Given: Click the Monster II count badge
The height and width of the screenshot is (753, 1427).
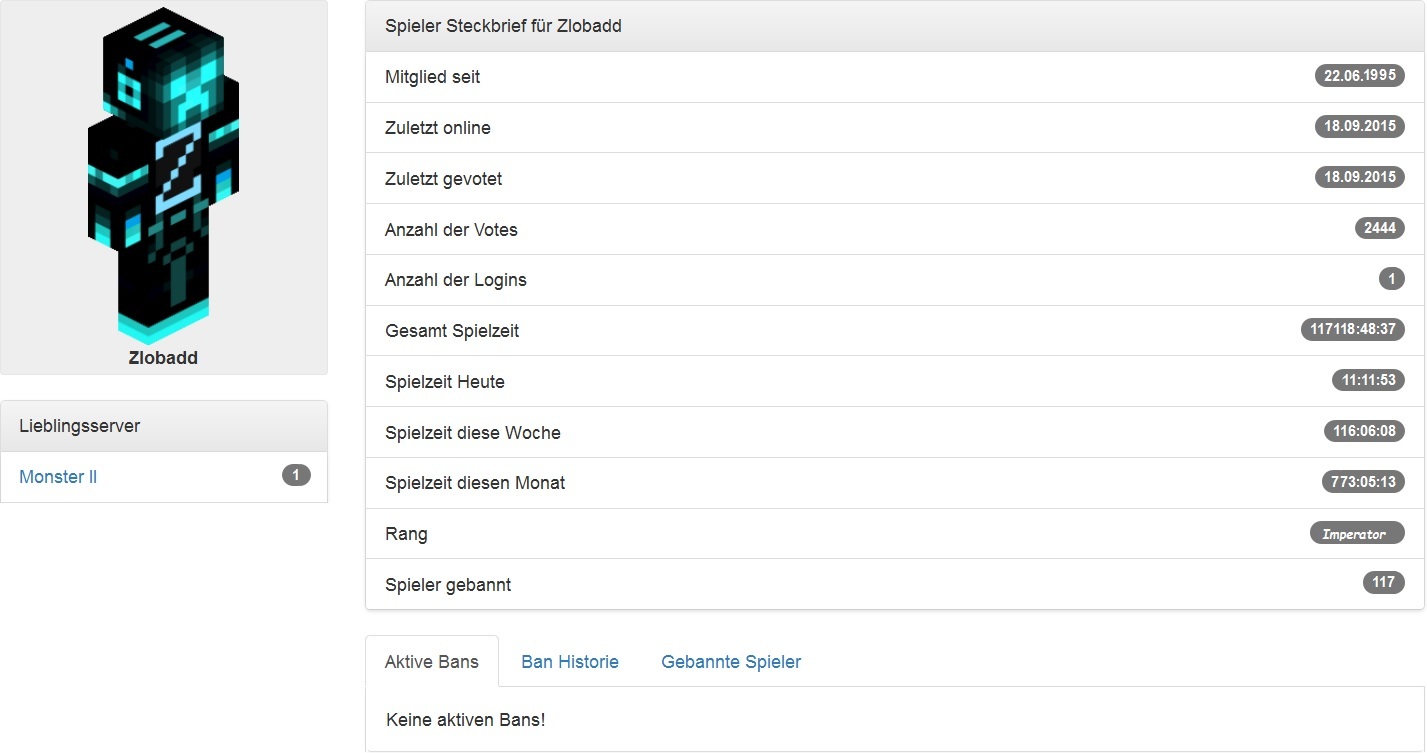Looking at the screenshot, I should (x=296, y=475).
